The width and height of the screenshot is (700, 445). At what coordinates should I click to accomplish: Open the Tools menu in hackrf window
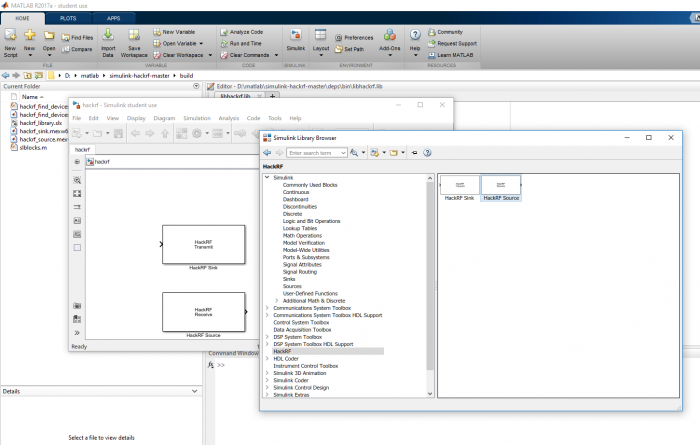point(275,118)
